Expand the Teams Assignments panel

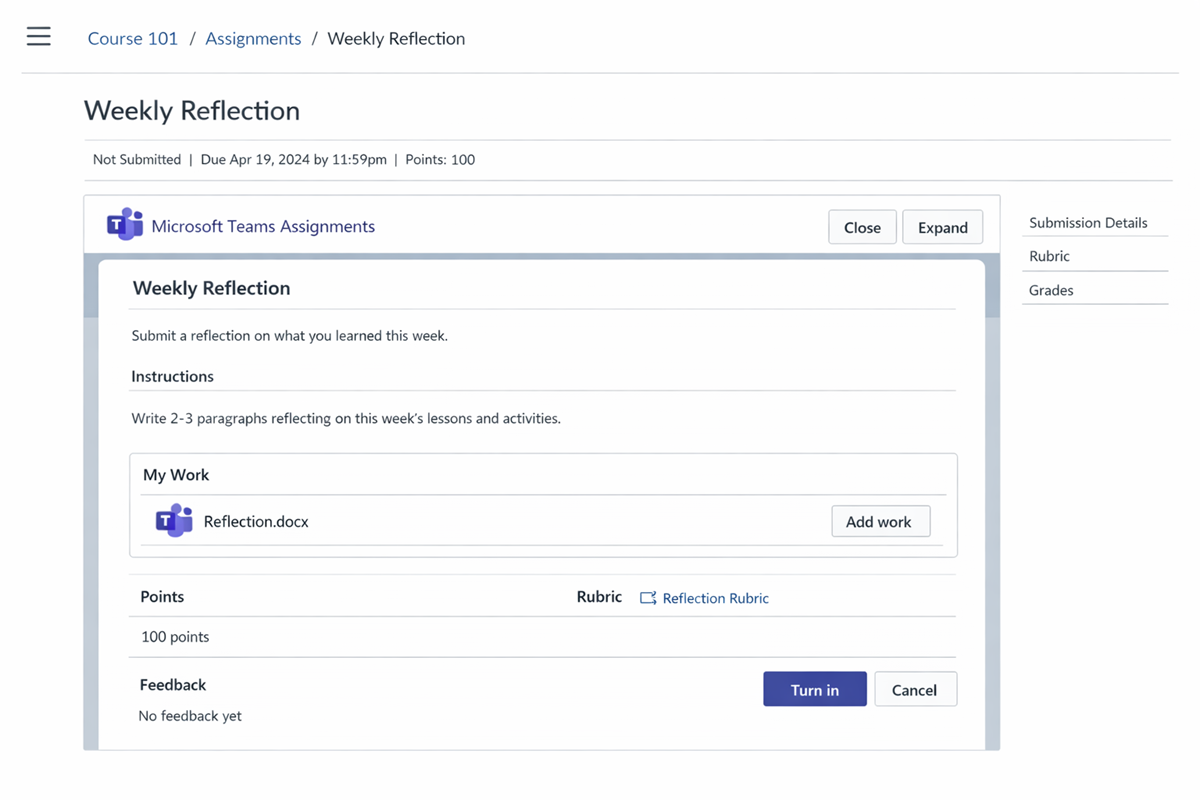pos(942,227)
